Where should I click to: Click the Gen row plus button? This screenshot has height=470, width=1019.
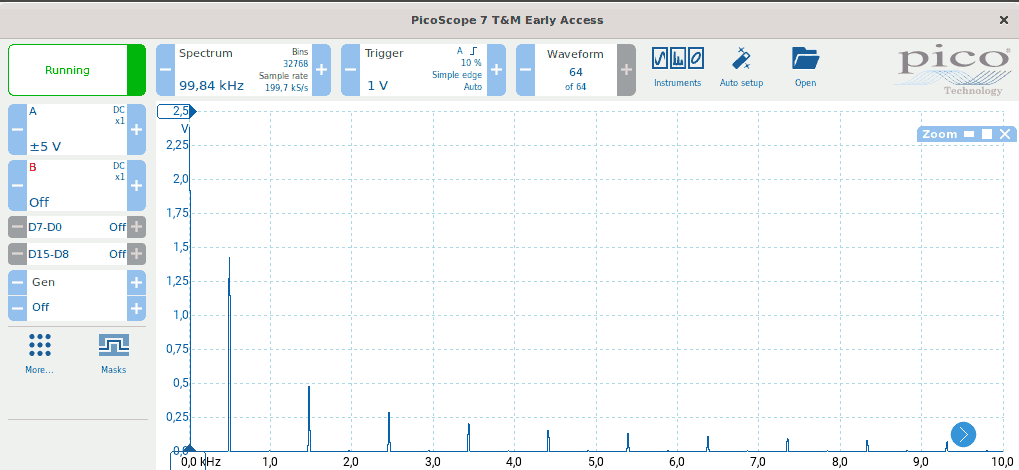click(x=136, y=282)
